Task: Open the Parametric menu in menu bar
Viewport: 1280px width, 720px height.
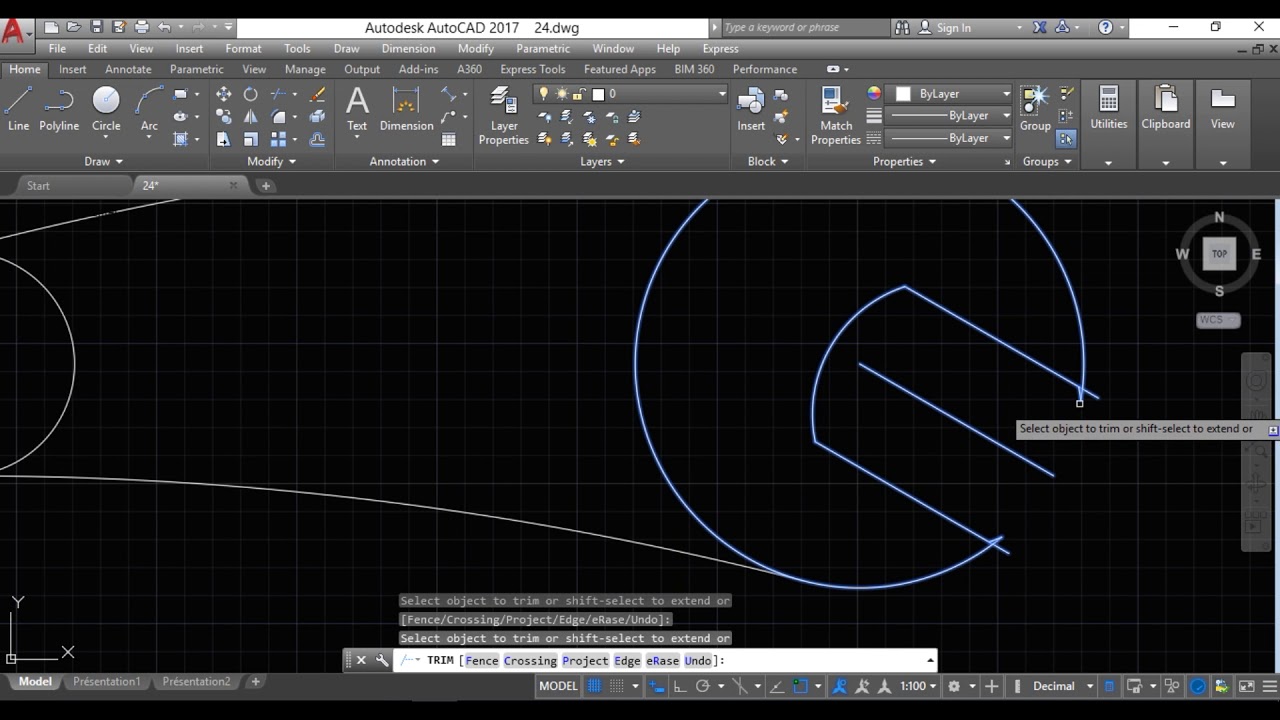Action: 543,48
